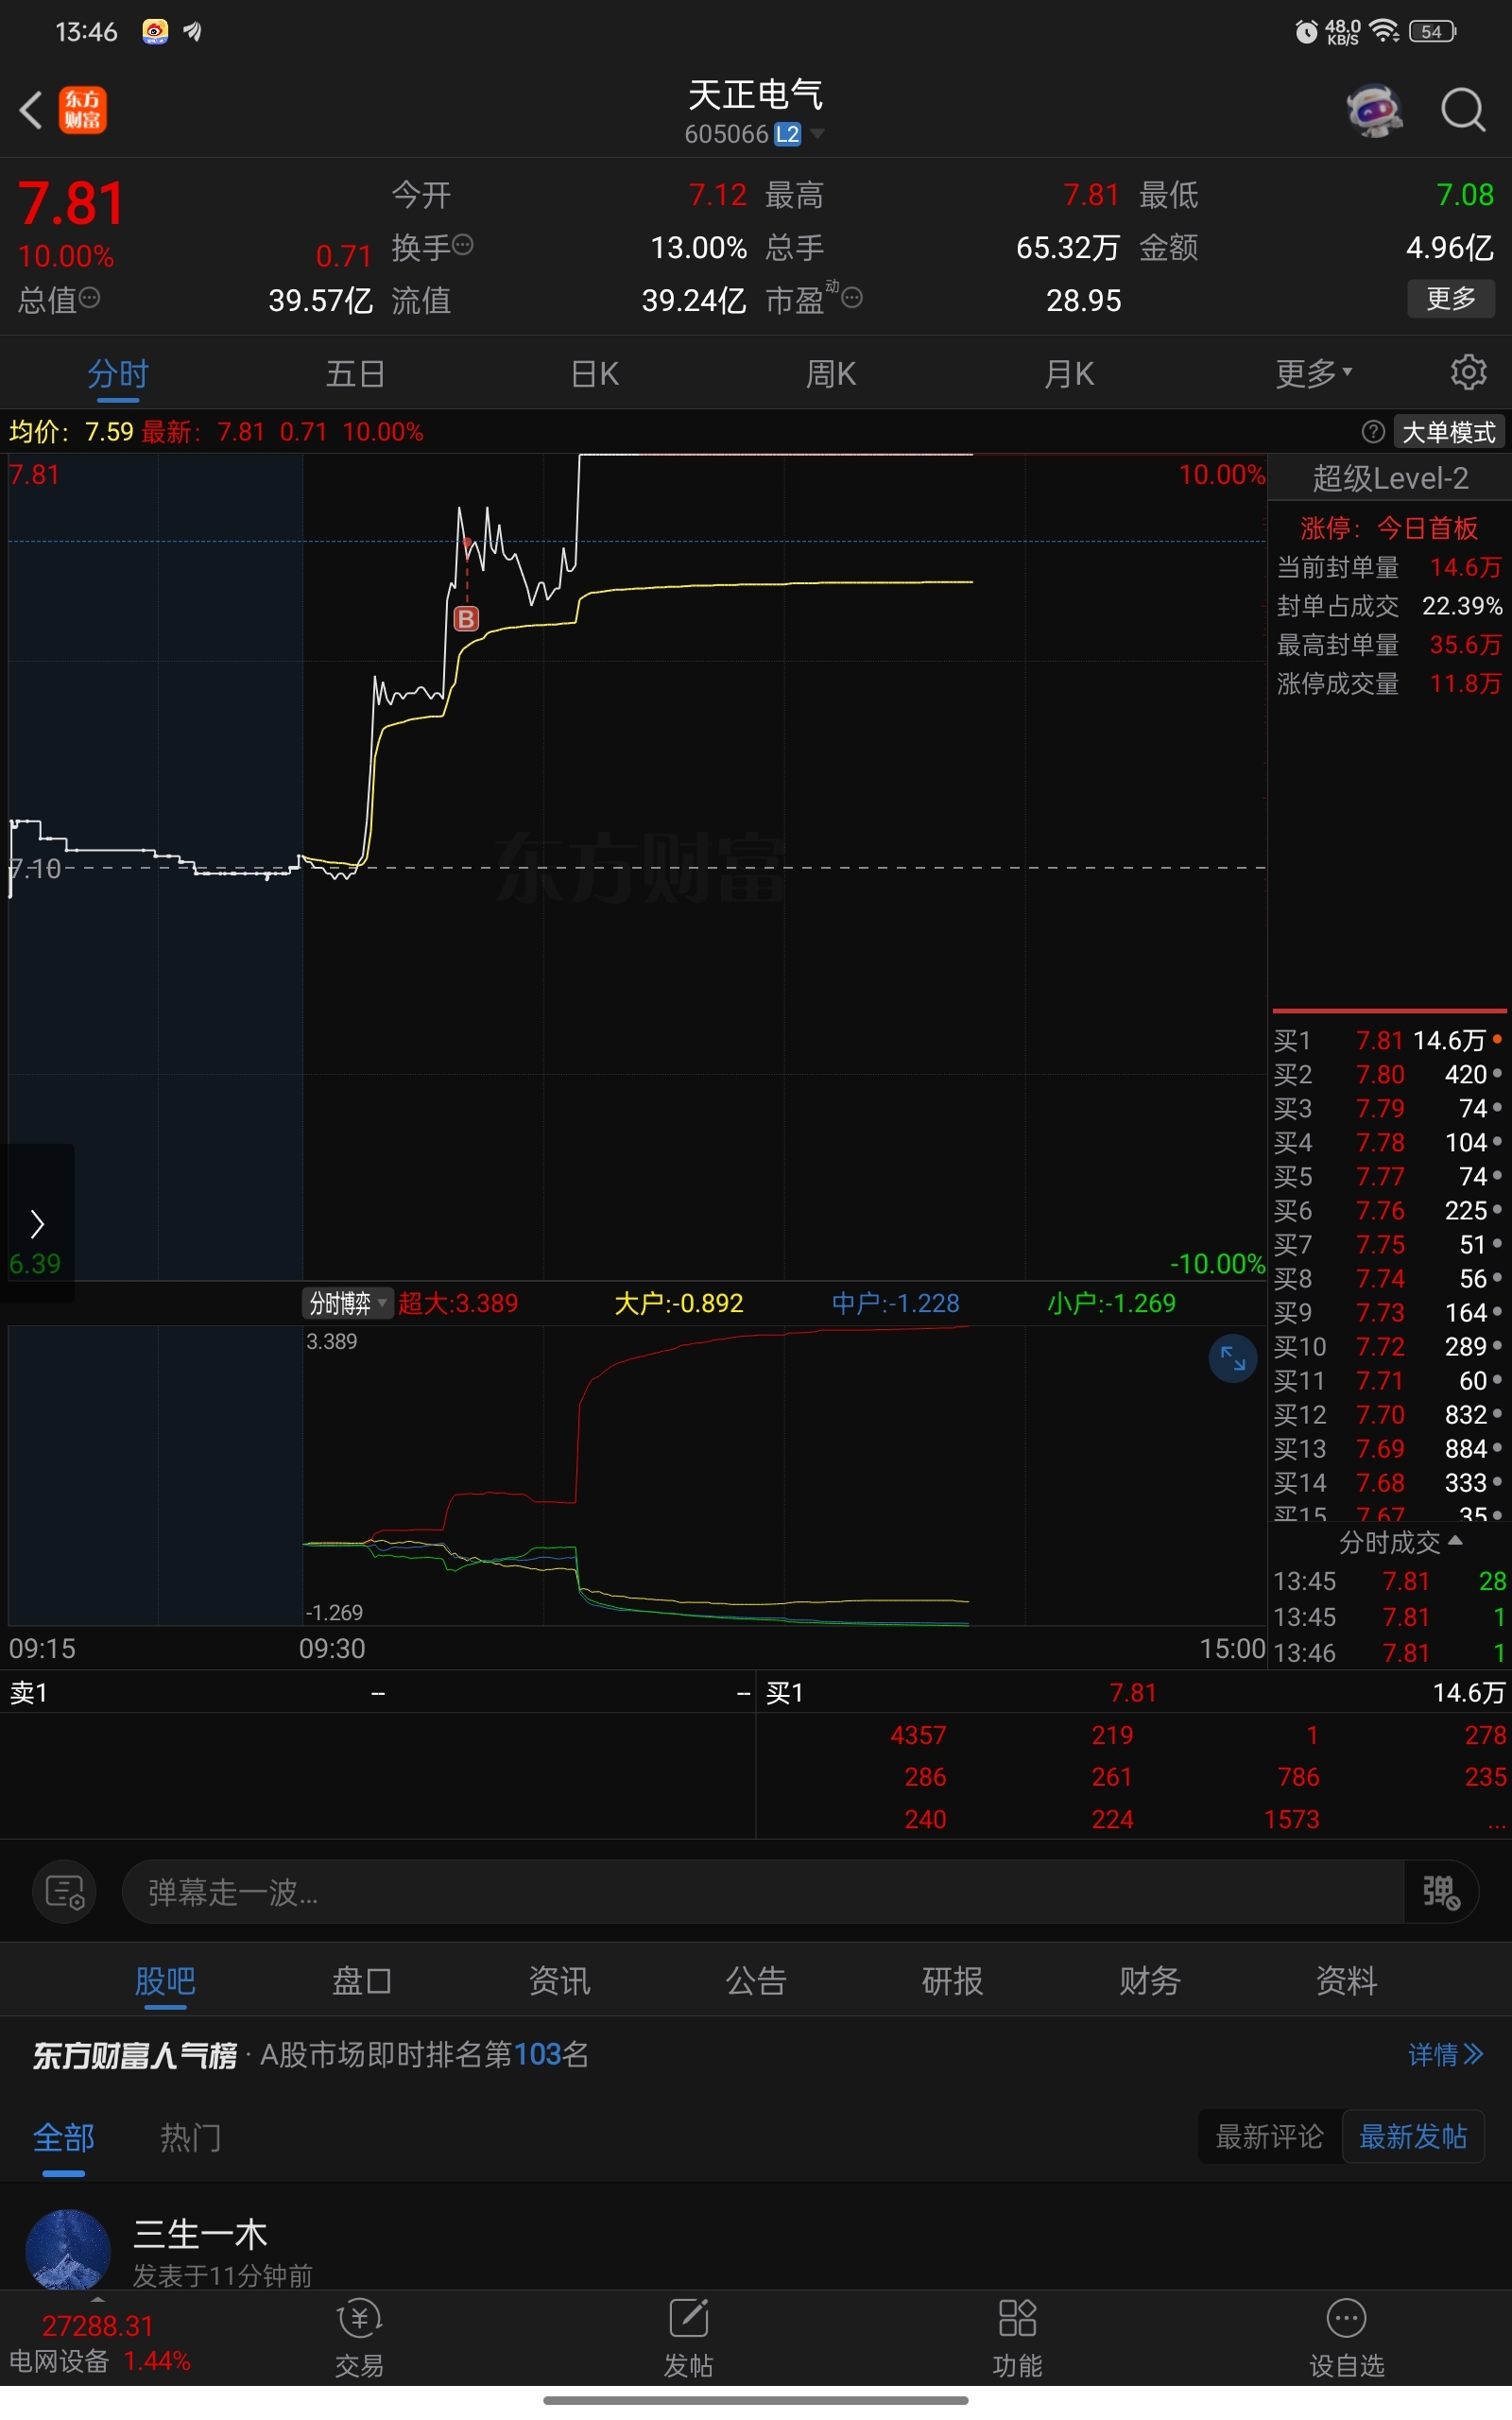The height and width of the screenshot is (2420, 1512).
Task: Open the 详情 ranking details link
Action: click(x=1446, y=2055)
